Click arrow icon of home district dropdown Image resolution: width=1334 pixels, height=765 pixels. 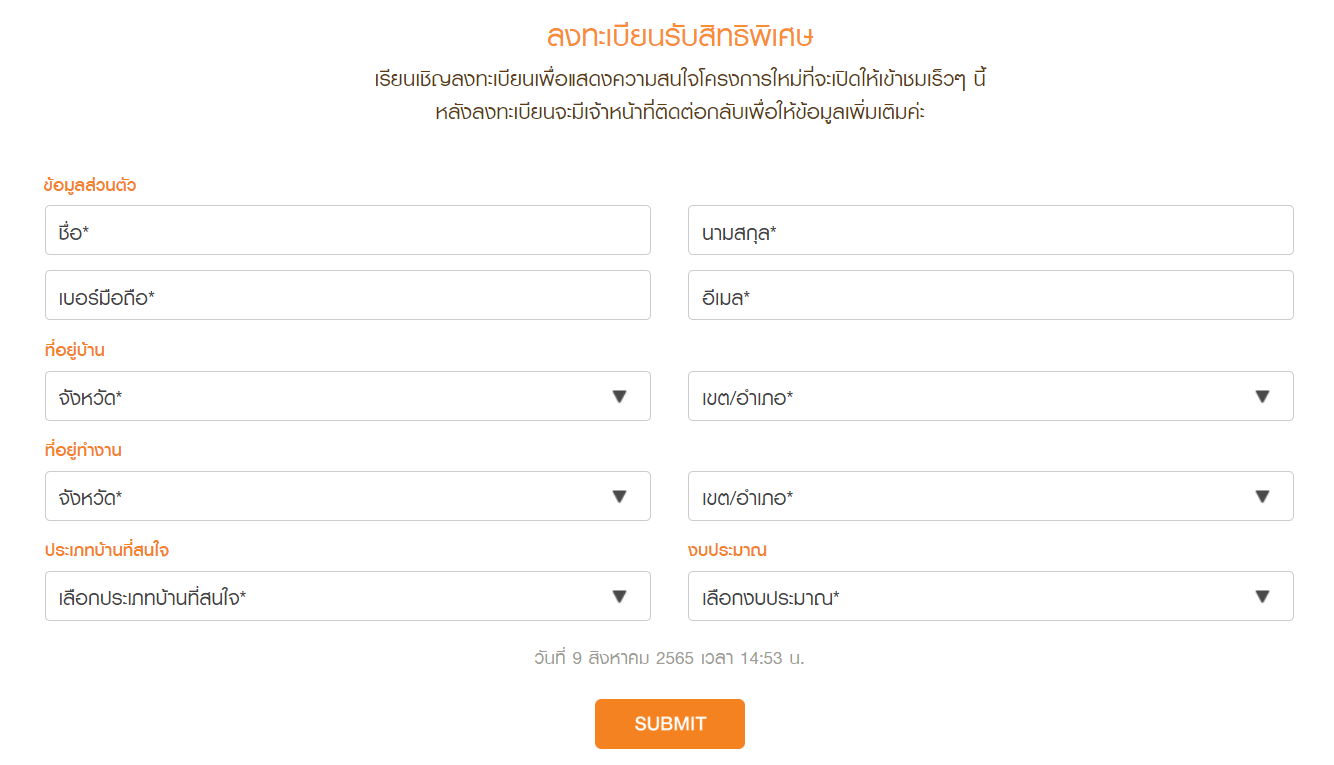pos(1262,397)
